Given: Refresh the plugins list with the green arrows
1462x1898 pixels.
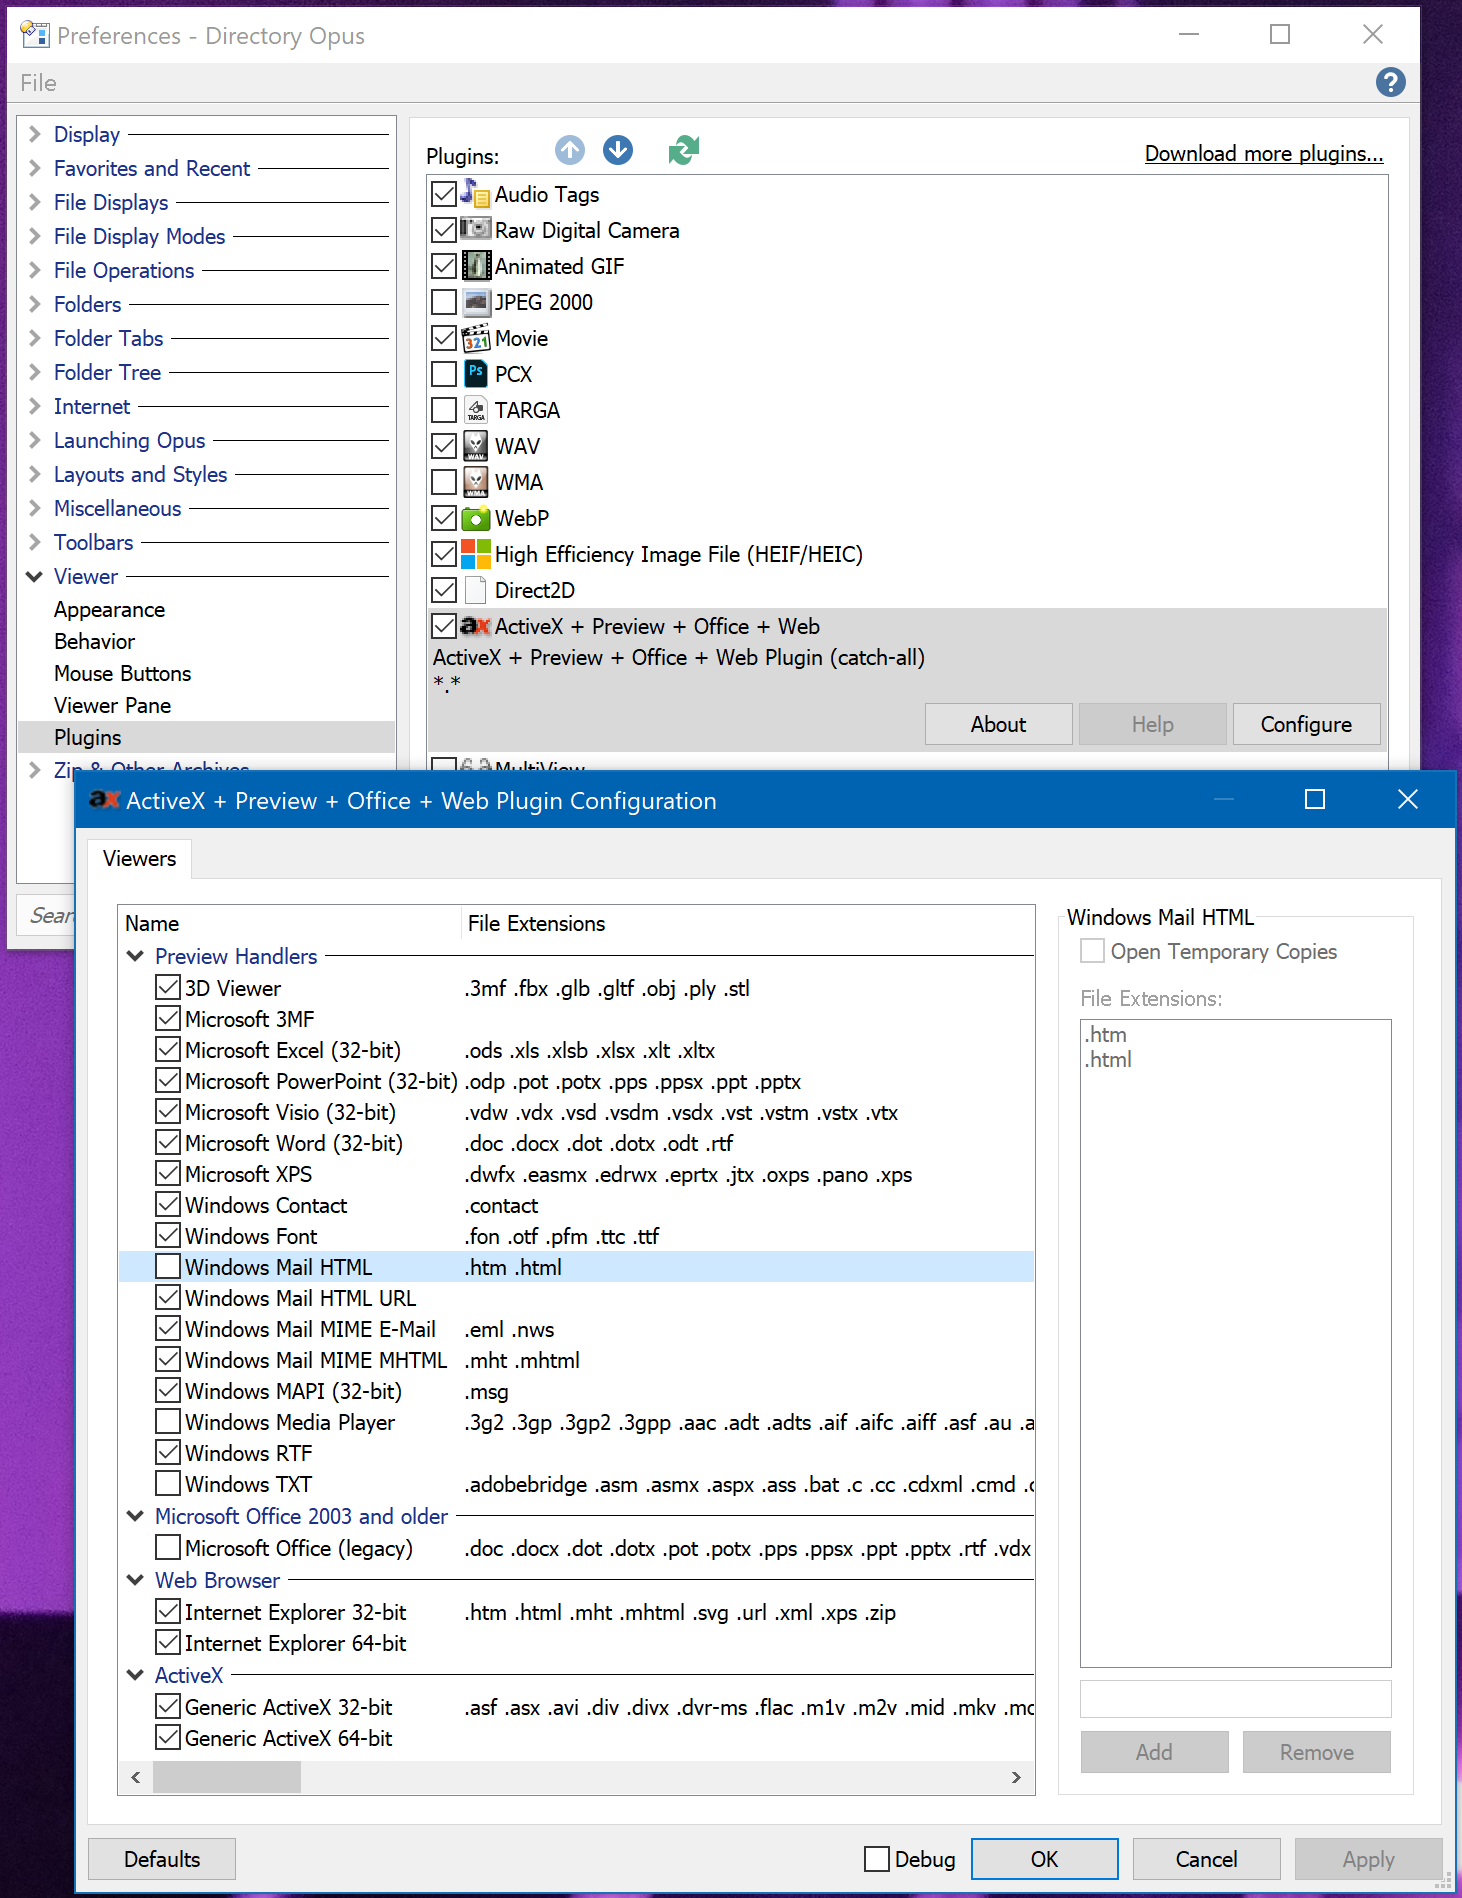Looking at the screenshot, I should pos(684,151).
